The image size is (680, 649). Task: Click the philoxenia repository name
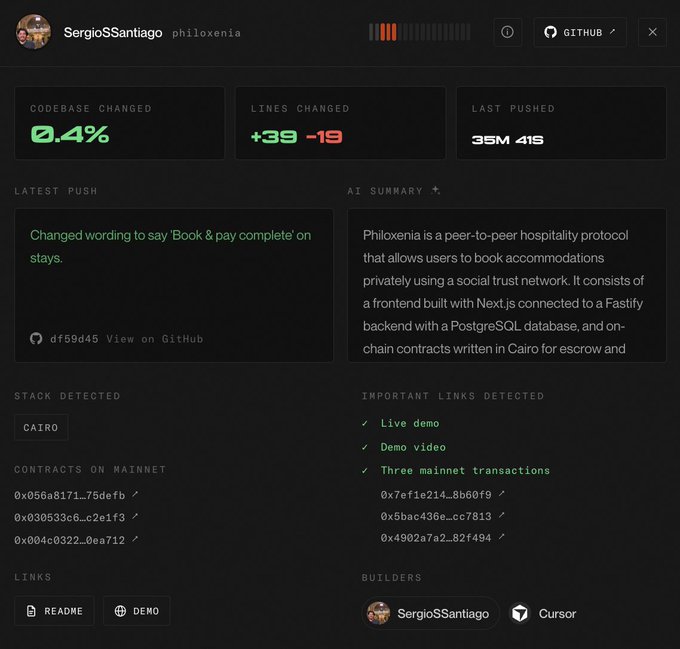click(206, 33)
